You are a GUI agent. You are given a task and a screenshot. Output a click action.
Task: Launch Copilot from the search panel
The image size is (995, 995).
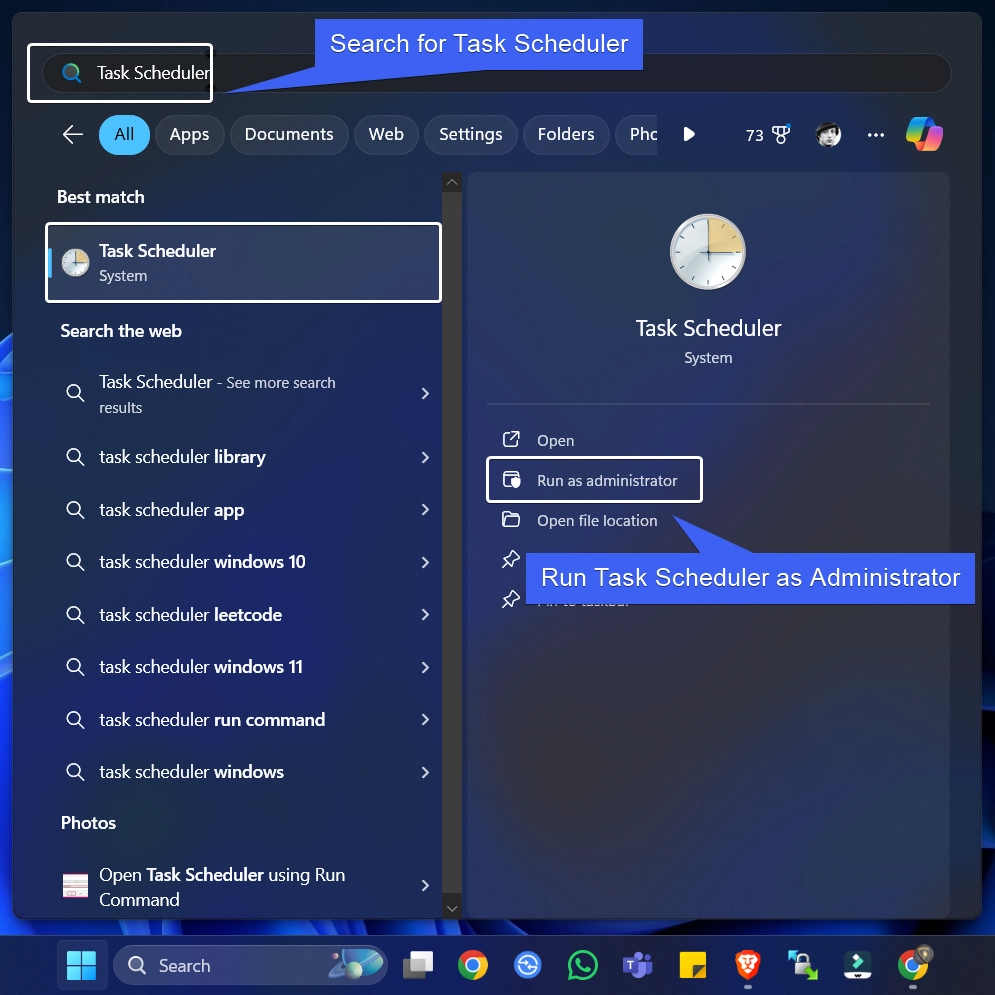point(924,135)
